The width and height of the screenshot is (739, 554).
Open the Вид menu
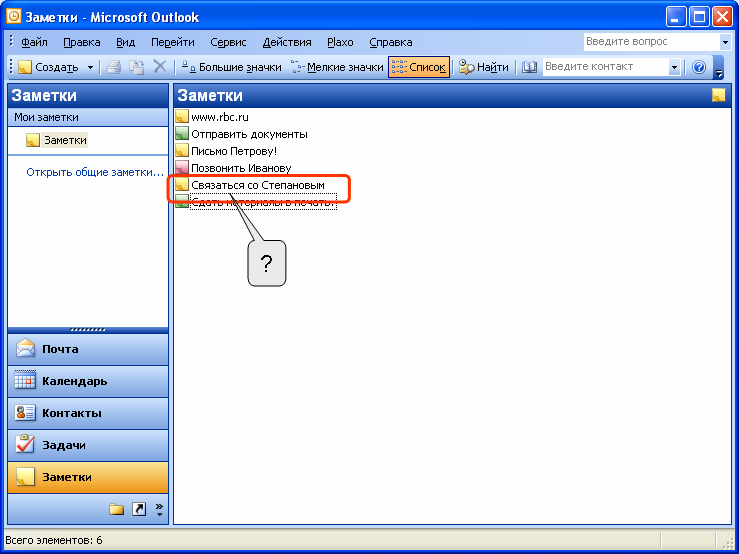(x=125, y=42)
